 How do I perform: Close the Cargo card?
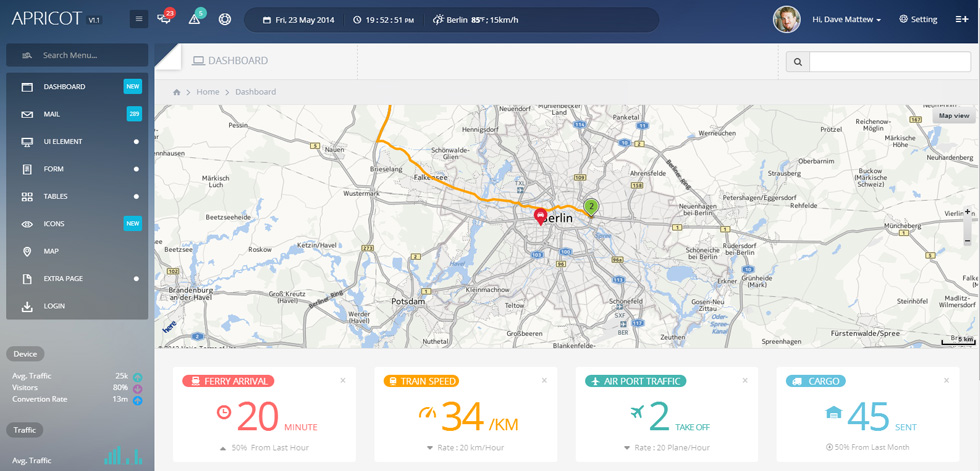point(946,380)
